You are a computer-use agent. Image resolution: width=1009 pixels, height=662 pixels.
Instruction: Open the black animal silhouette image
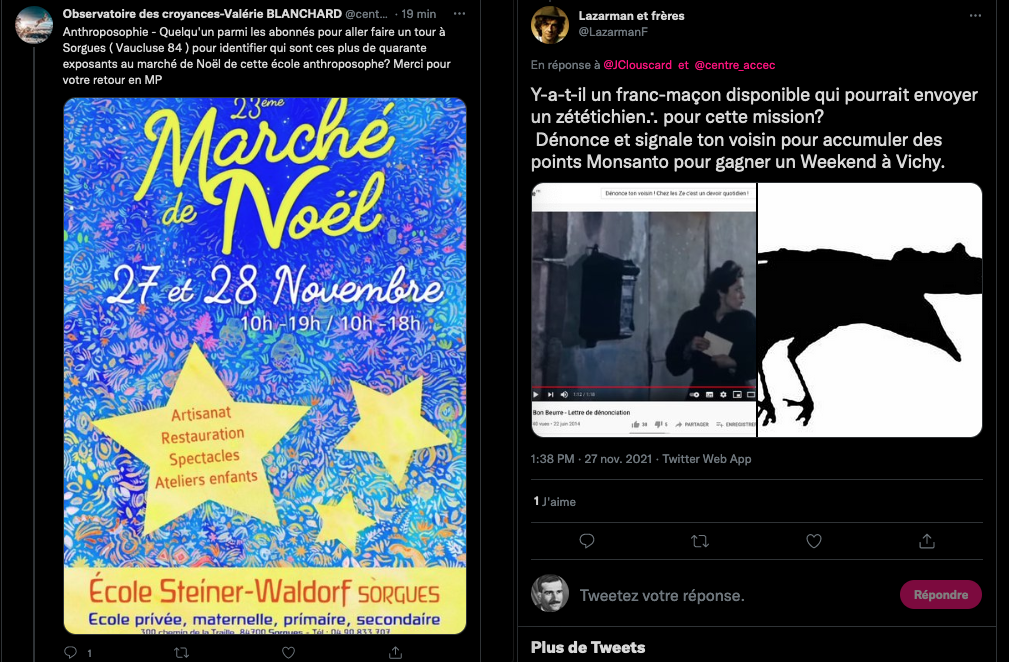[870, 310]
